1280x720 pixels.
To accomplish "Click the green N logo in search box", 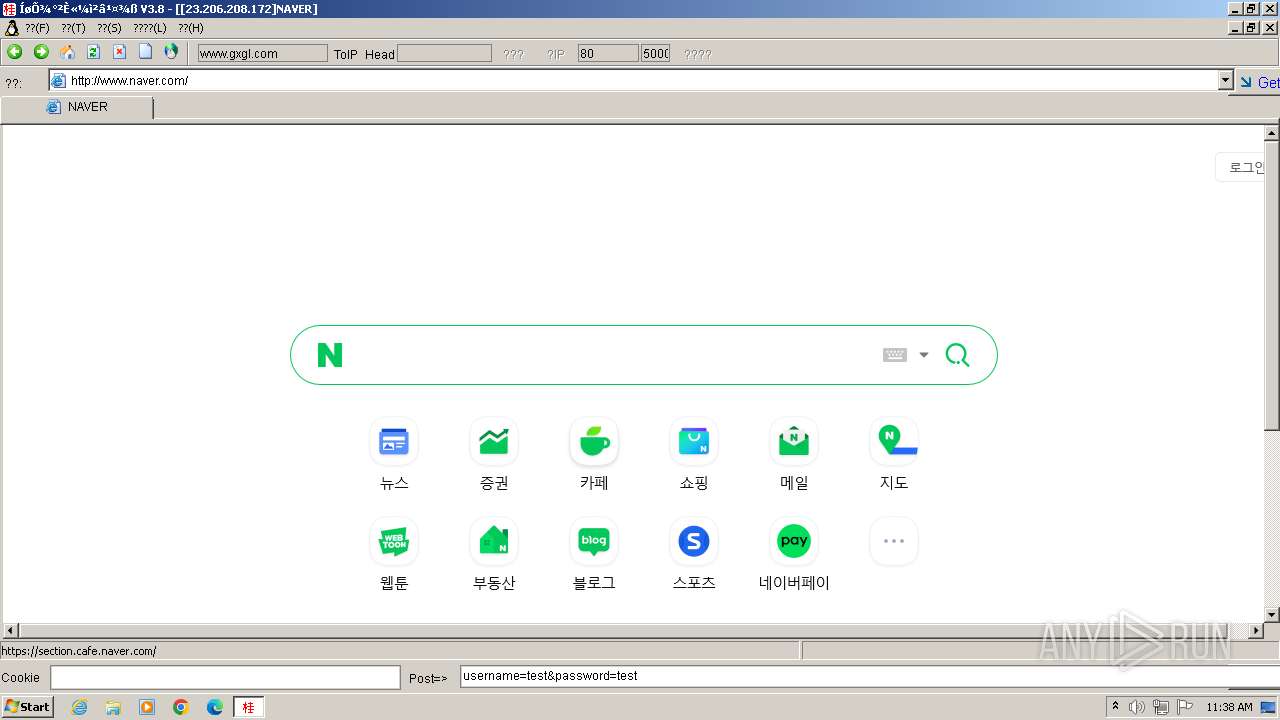I will point(330,355).
